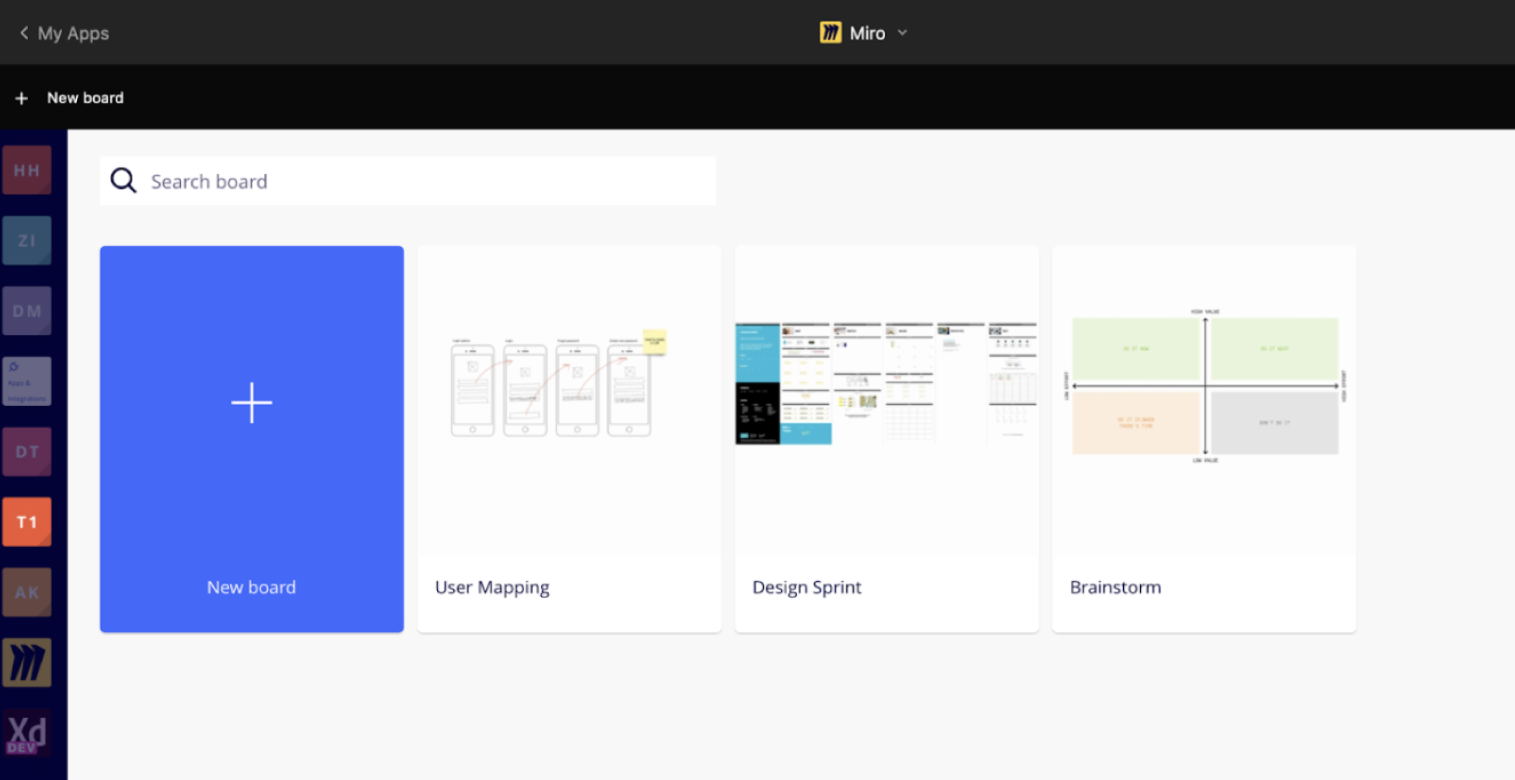Go back to My Apps
This screenshot has width=1515, height=780.
point(63,33)
